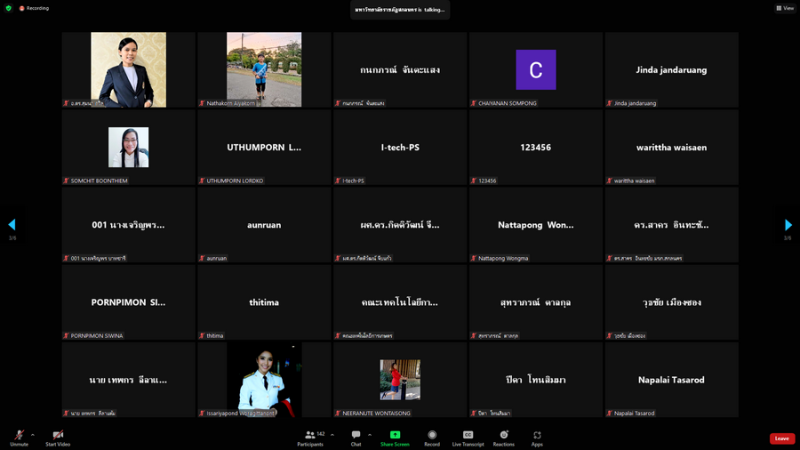Image resolution: width=800 pixels, height=450 pixels.
Task: Click the green encryption shield icon
Action: [x=8, y=8]
